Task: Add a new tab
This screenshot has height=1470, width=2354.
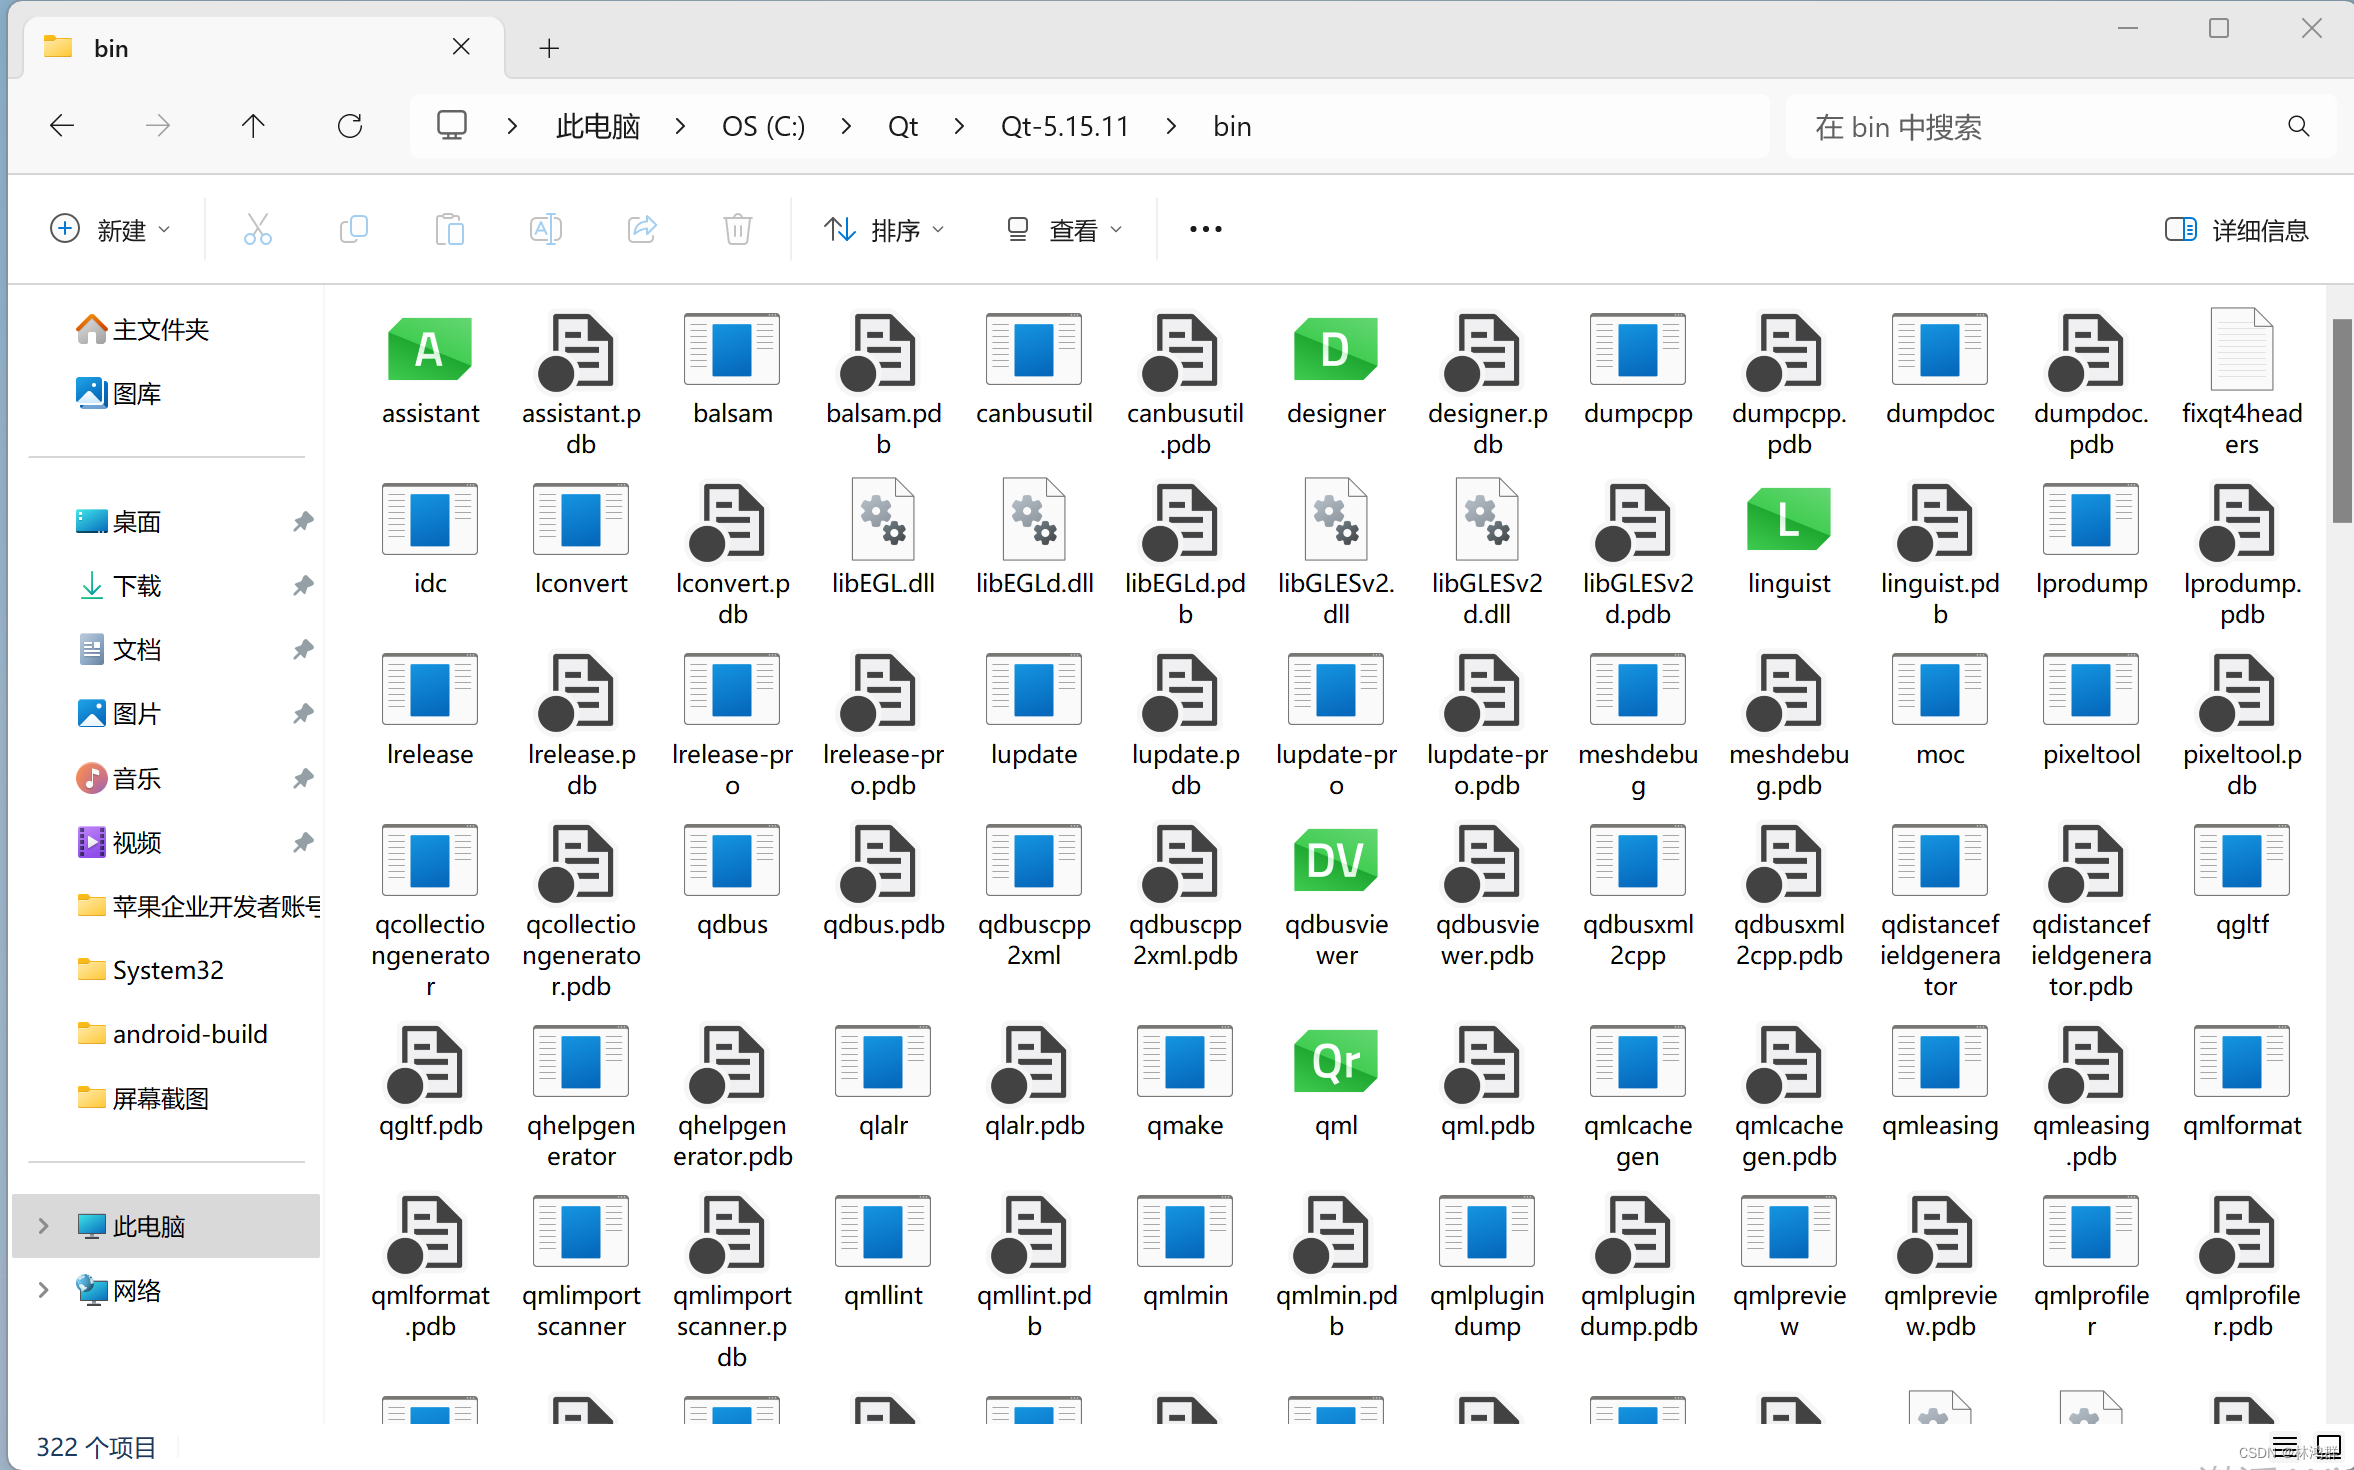Action: click(x=549, y=48)
